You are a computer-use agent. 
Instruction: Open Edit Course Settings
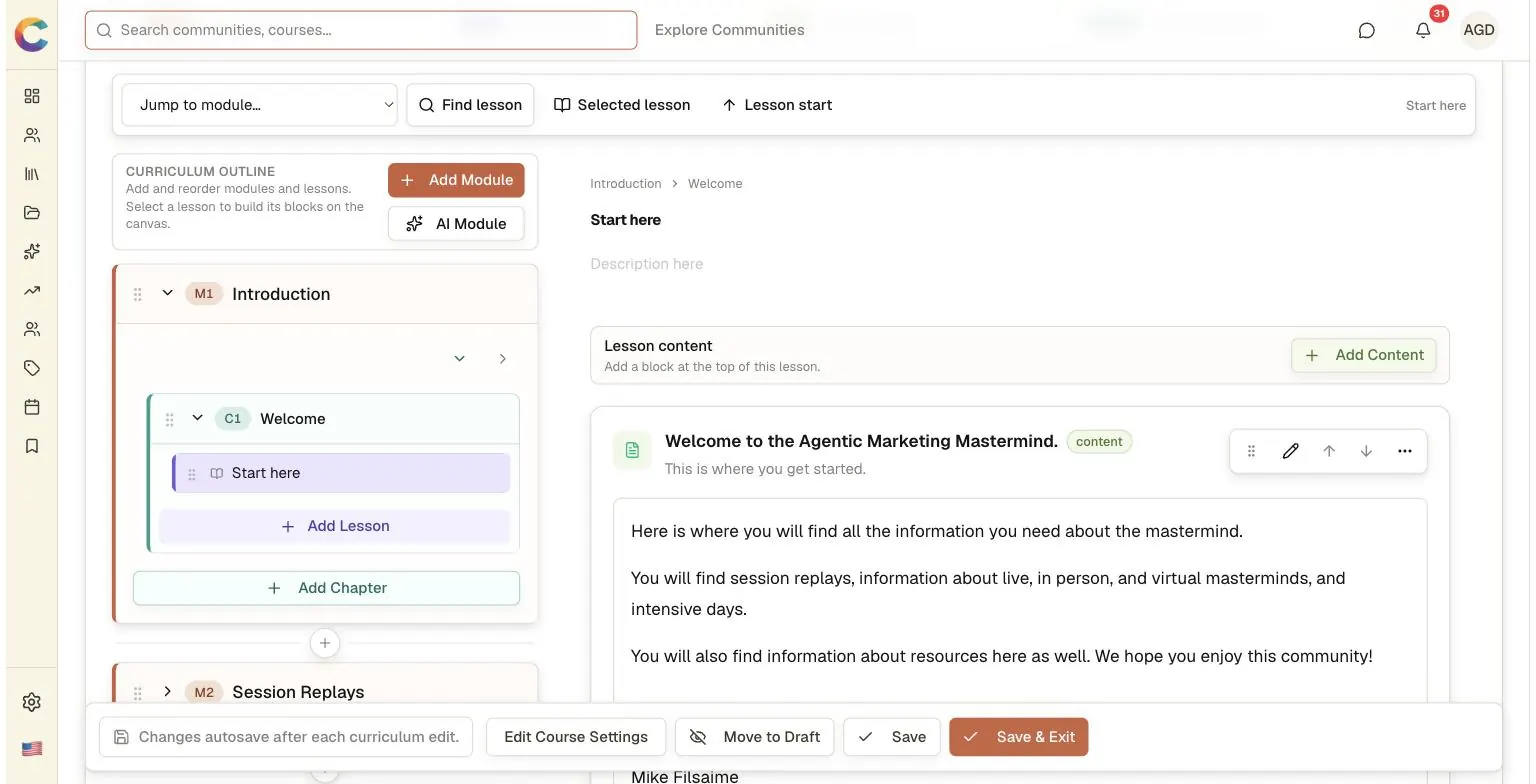click(576, 737)
